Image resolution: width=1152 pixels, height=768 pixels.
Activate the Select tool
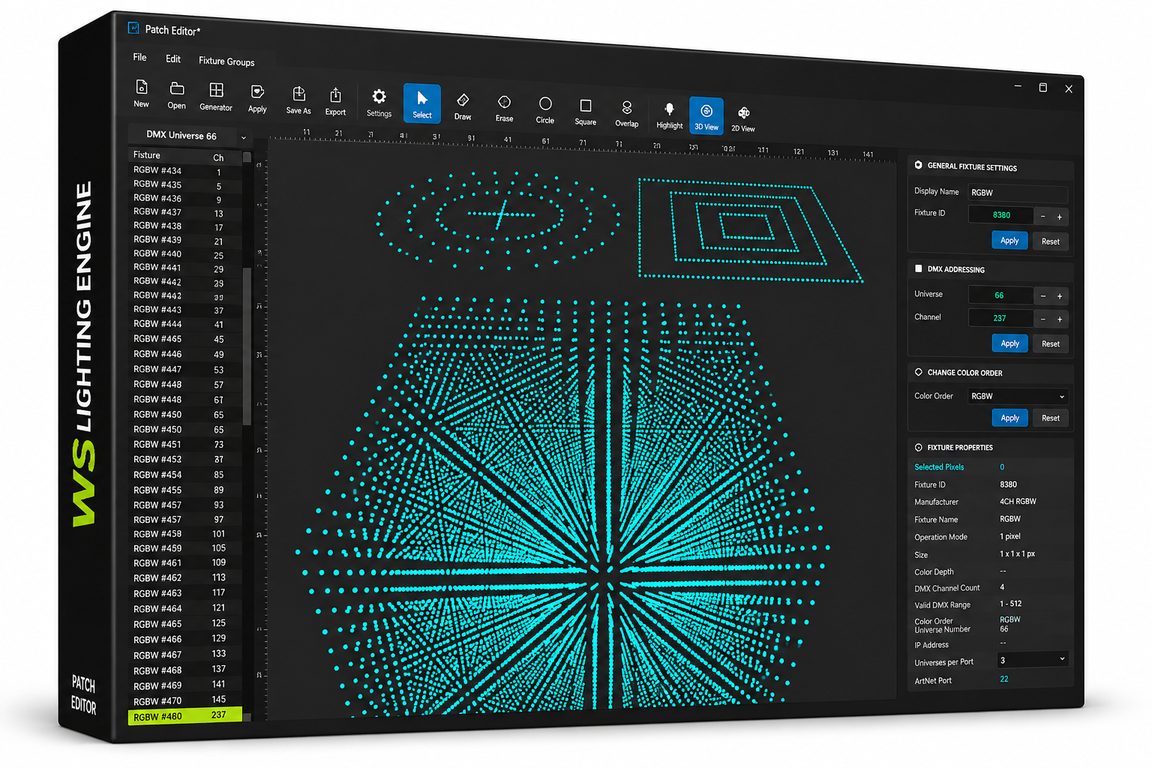point(422,103)
